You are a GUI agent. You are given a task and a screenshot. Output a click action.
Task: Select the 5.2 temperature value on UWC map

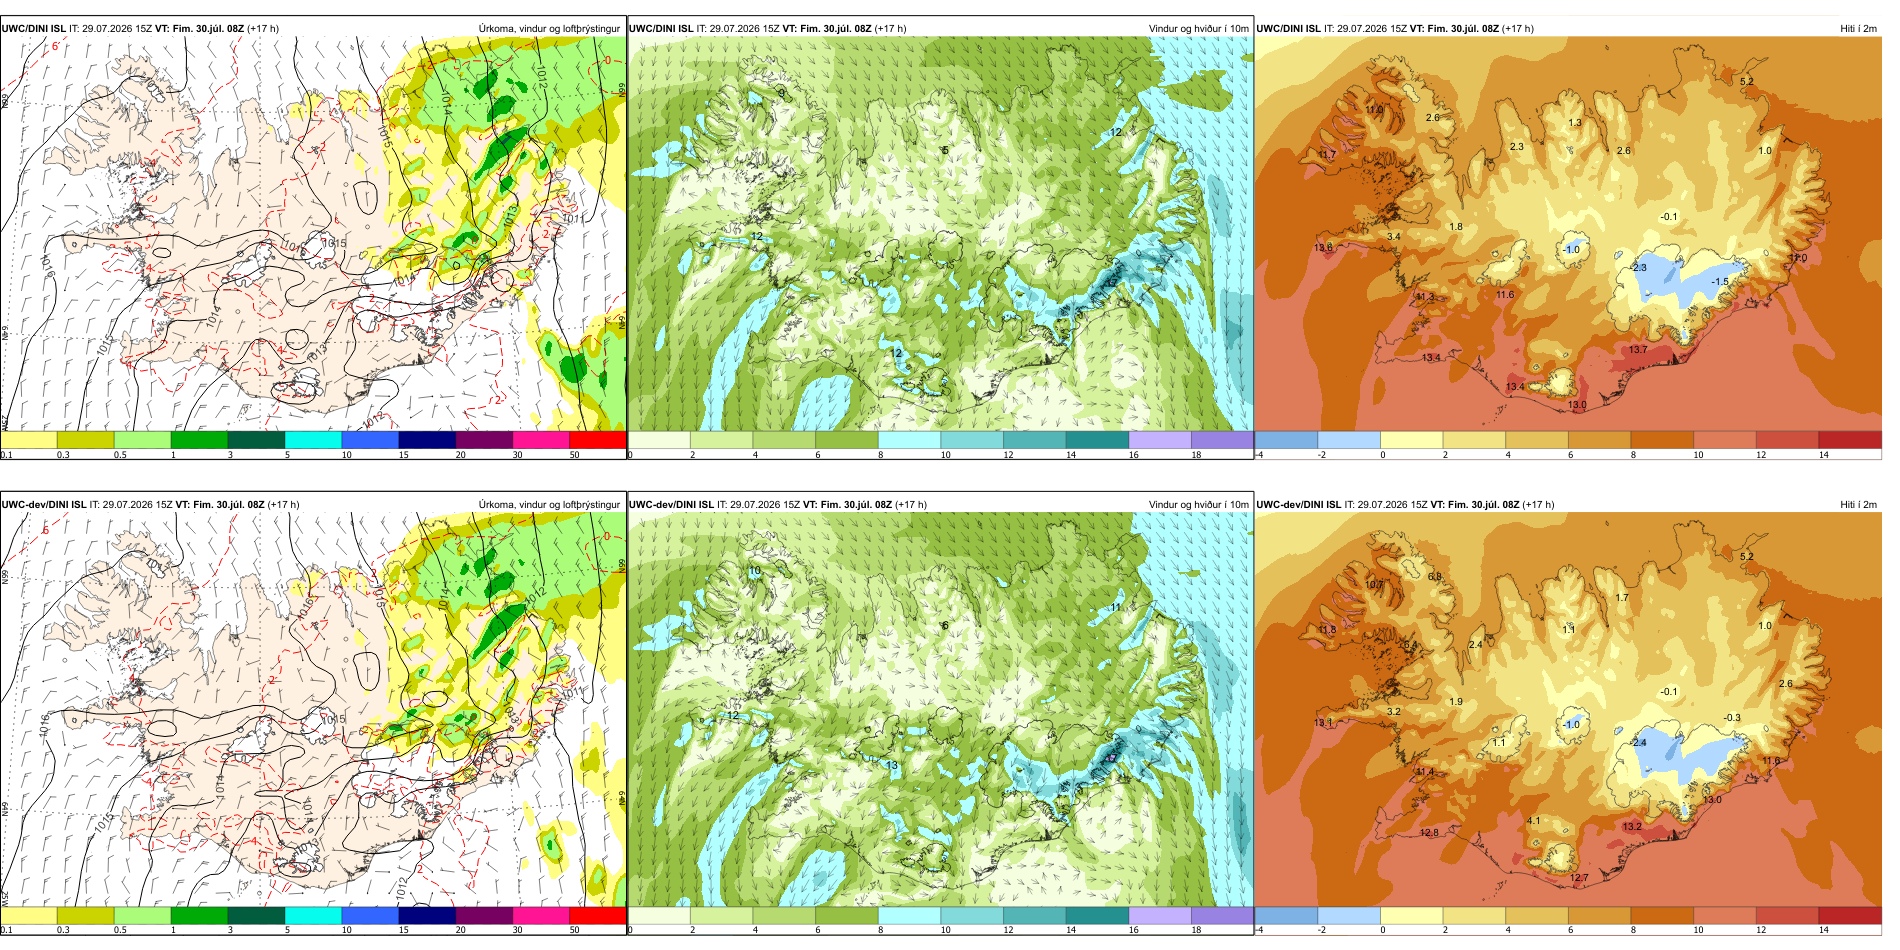pyautogui.click(x=1747, y=81)
